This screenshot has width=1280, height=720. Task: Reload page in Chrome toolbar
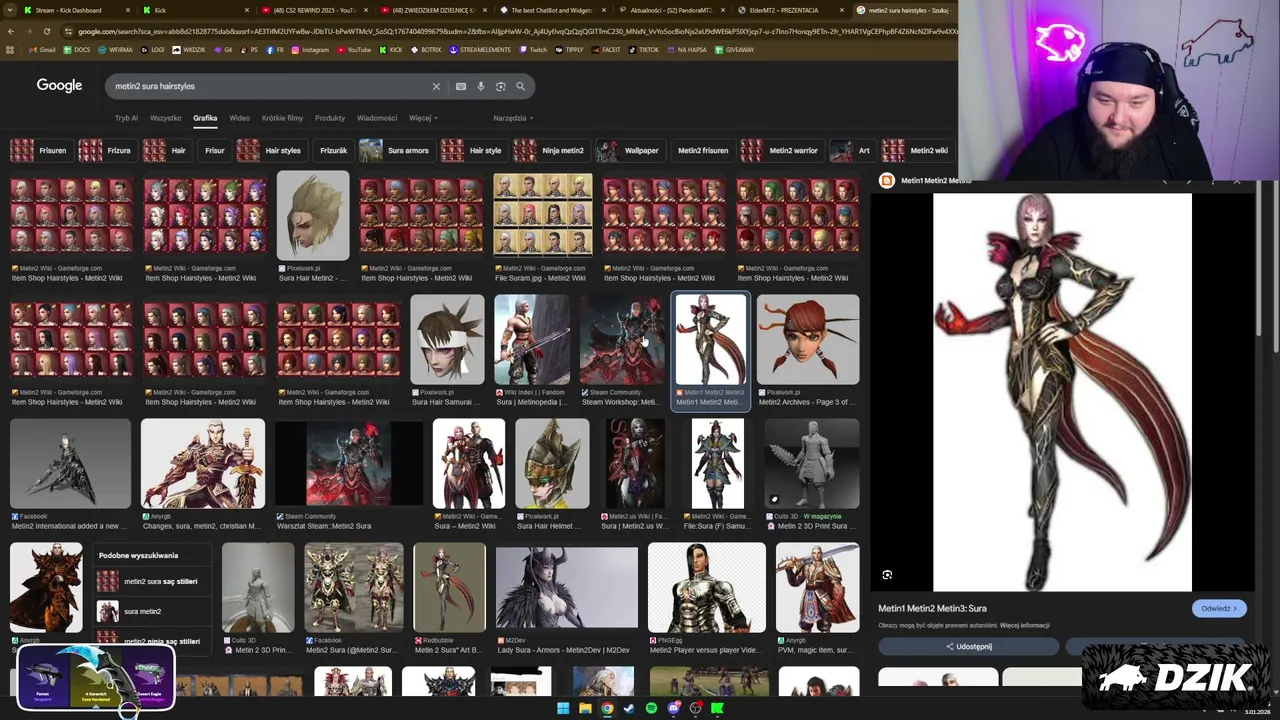click(x=46, y=31)
